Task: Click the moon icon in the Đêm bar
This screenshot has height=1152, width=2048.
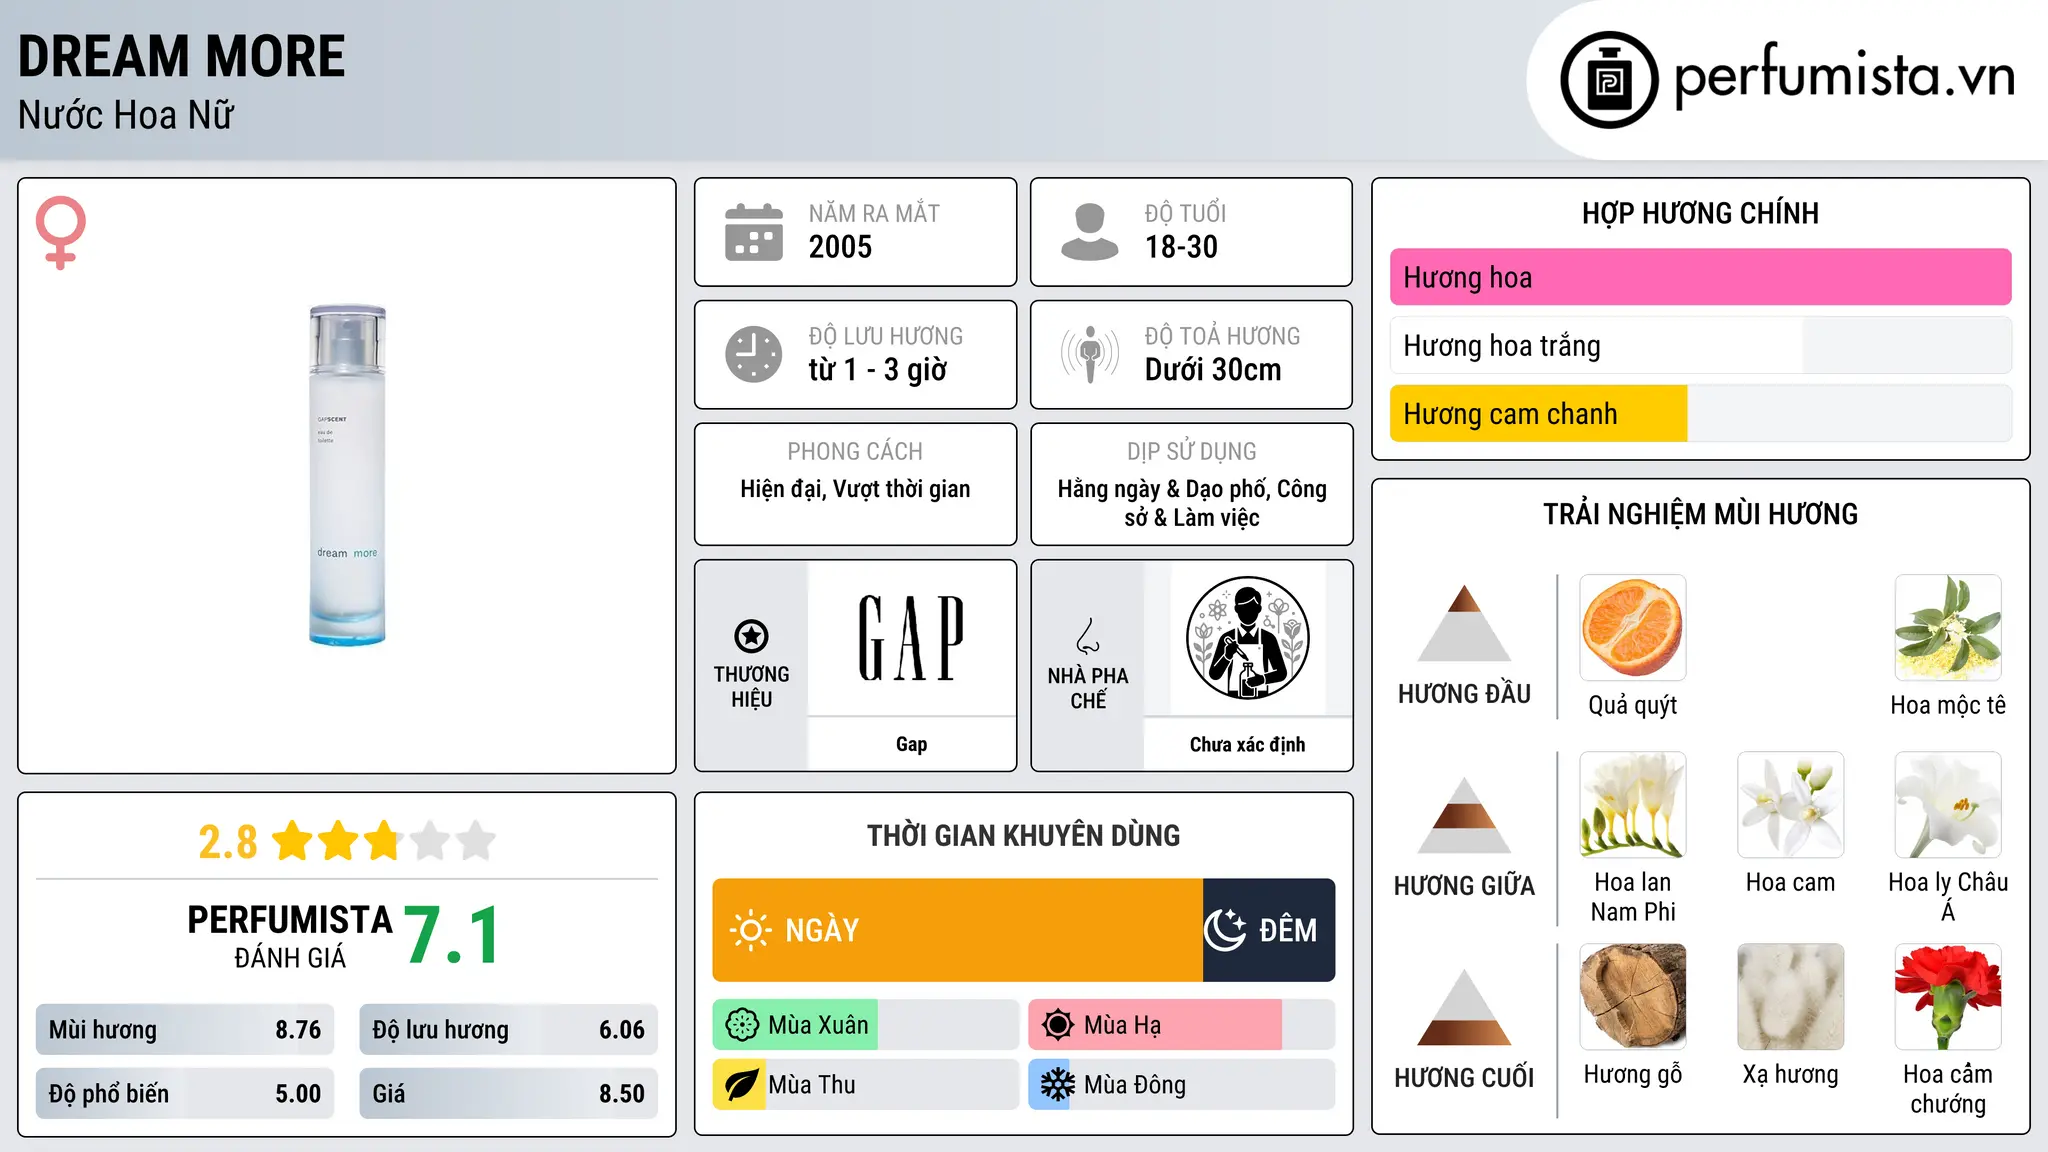Action: (1224, 930)
